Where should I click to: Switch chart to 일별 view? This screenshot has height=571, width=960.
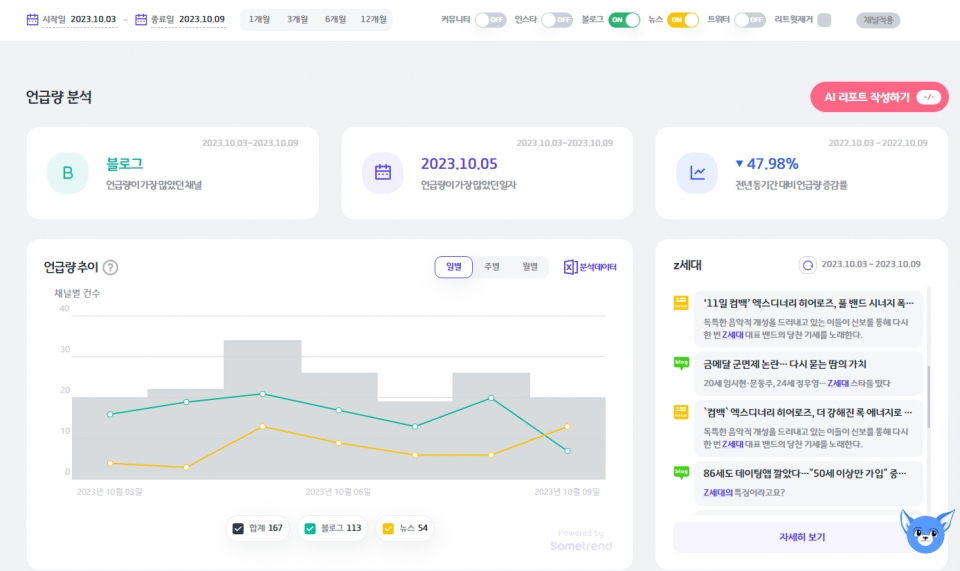tap(454, 267)
